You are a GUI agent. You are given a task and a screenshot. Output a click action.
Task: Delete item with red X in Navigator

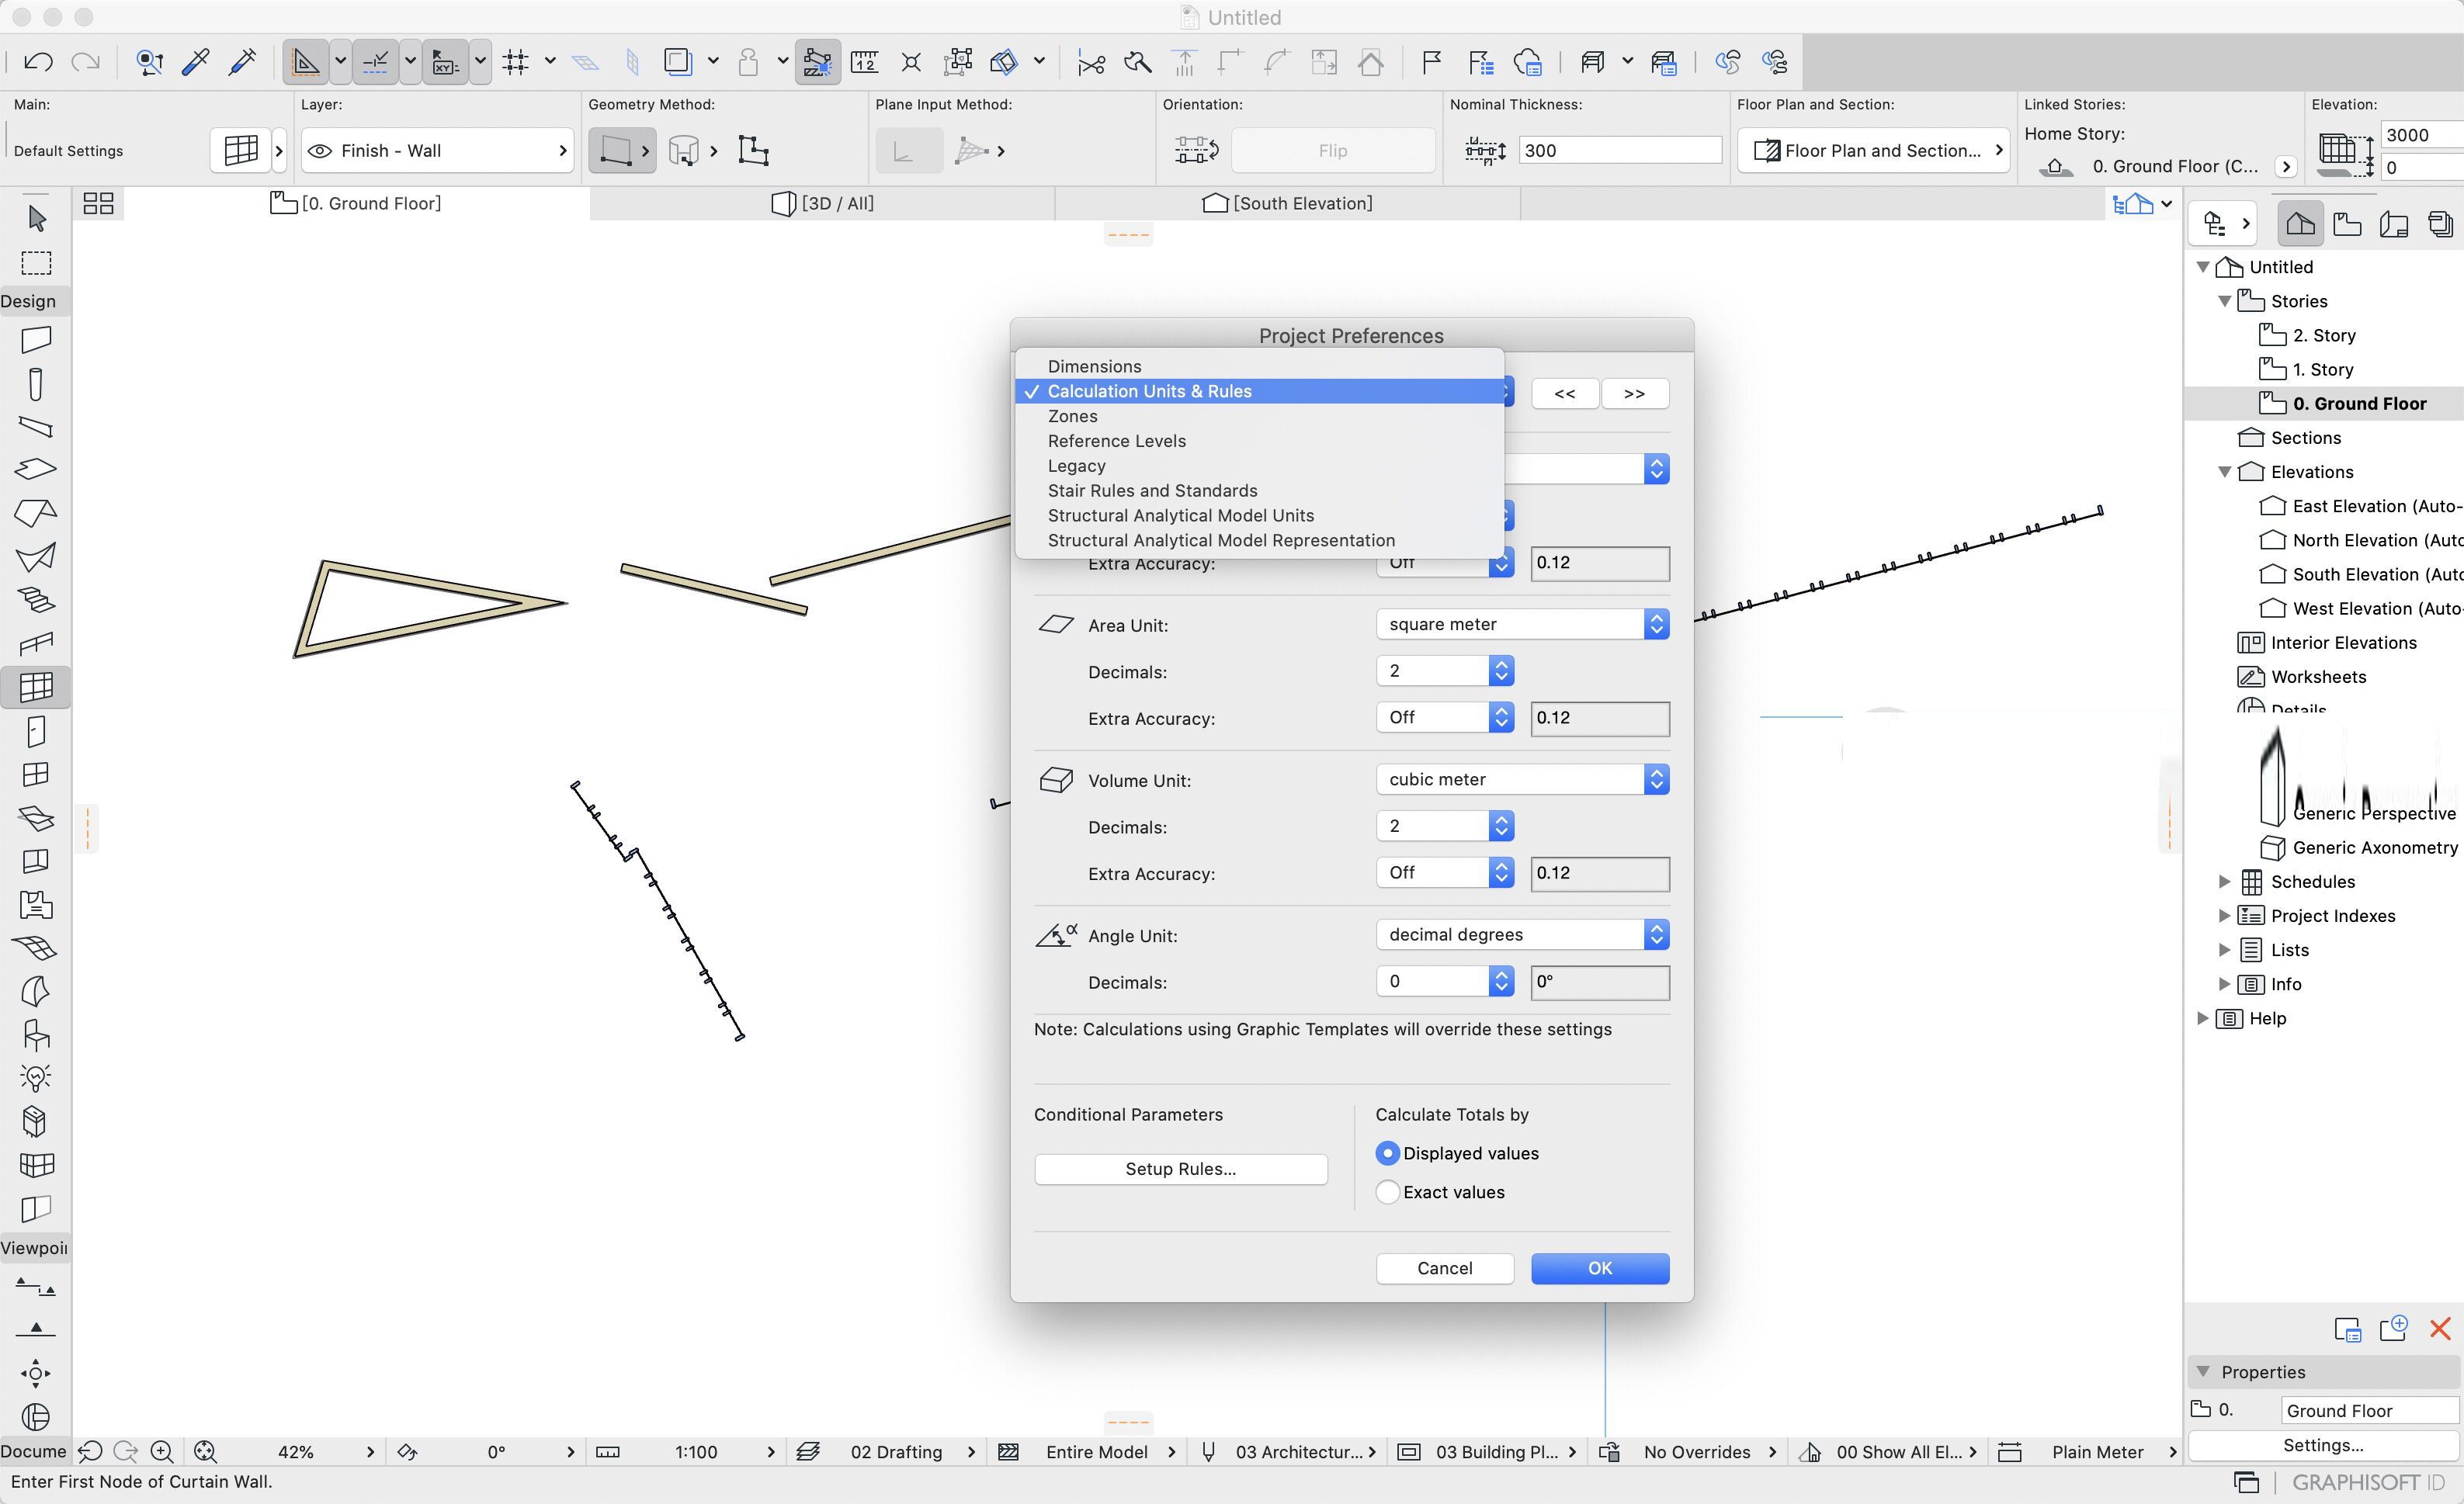point(2440,1328)
